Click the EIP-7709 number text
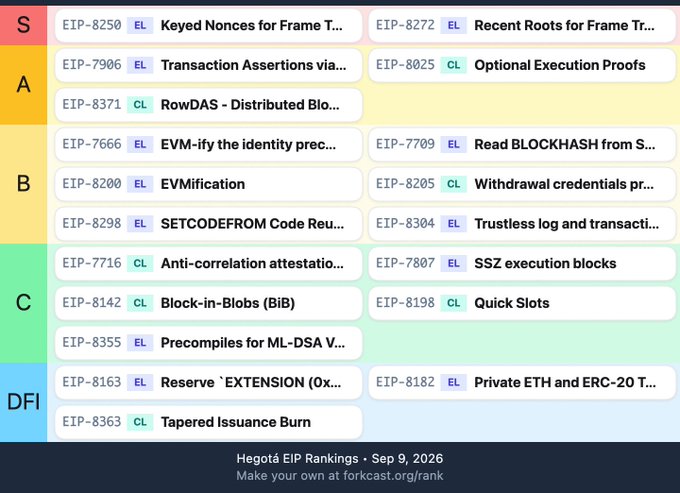The height and width of the screenshot is (493, 680). point(405,144)
